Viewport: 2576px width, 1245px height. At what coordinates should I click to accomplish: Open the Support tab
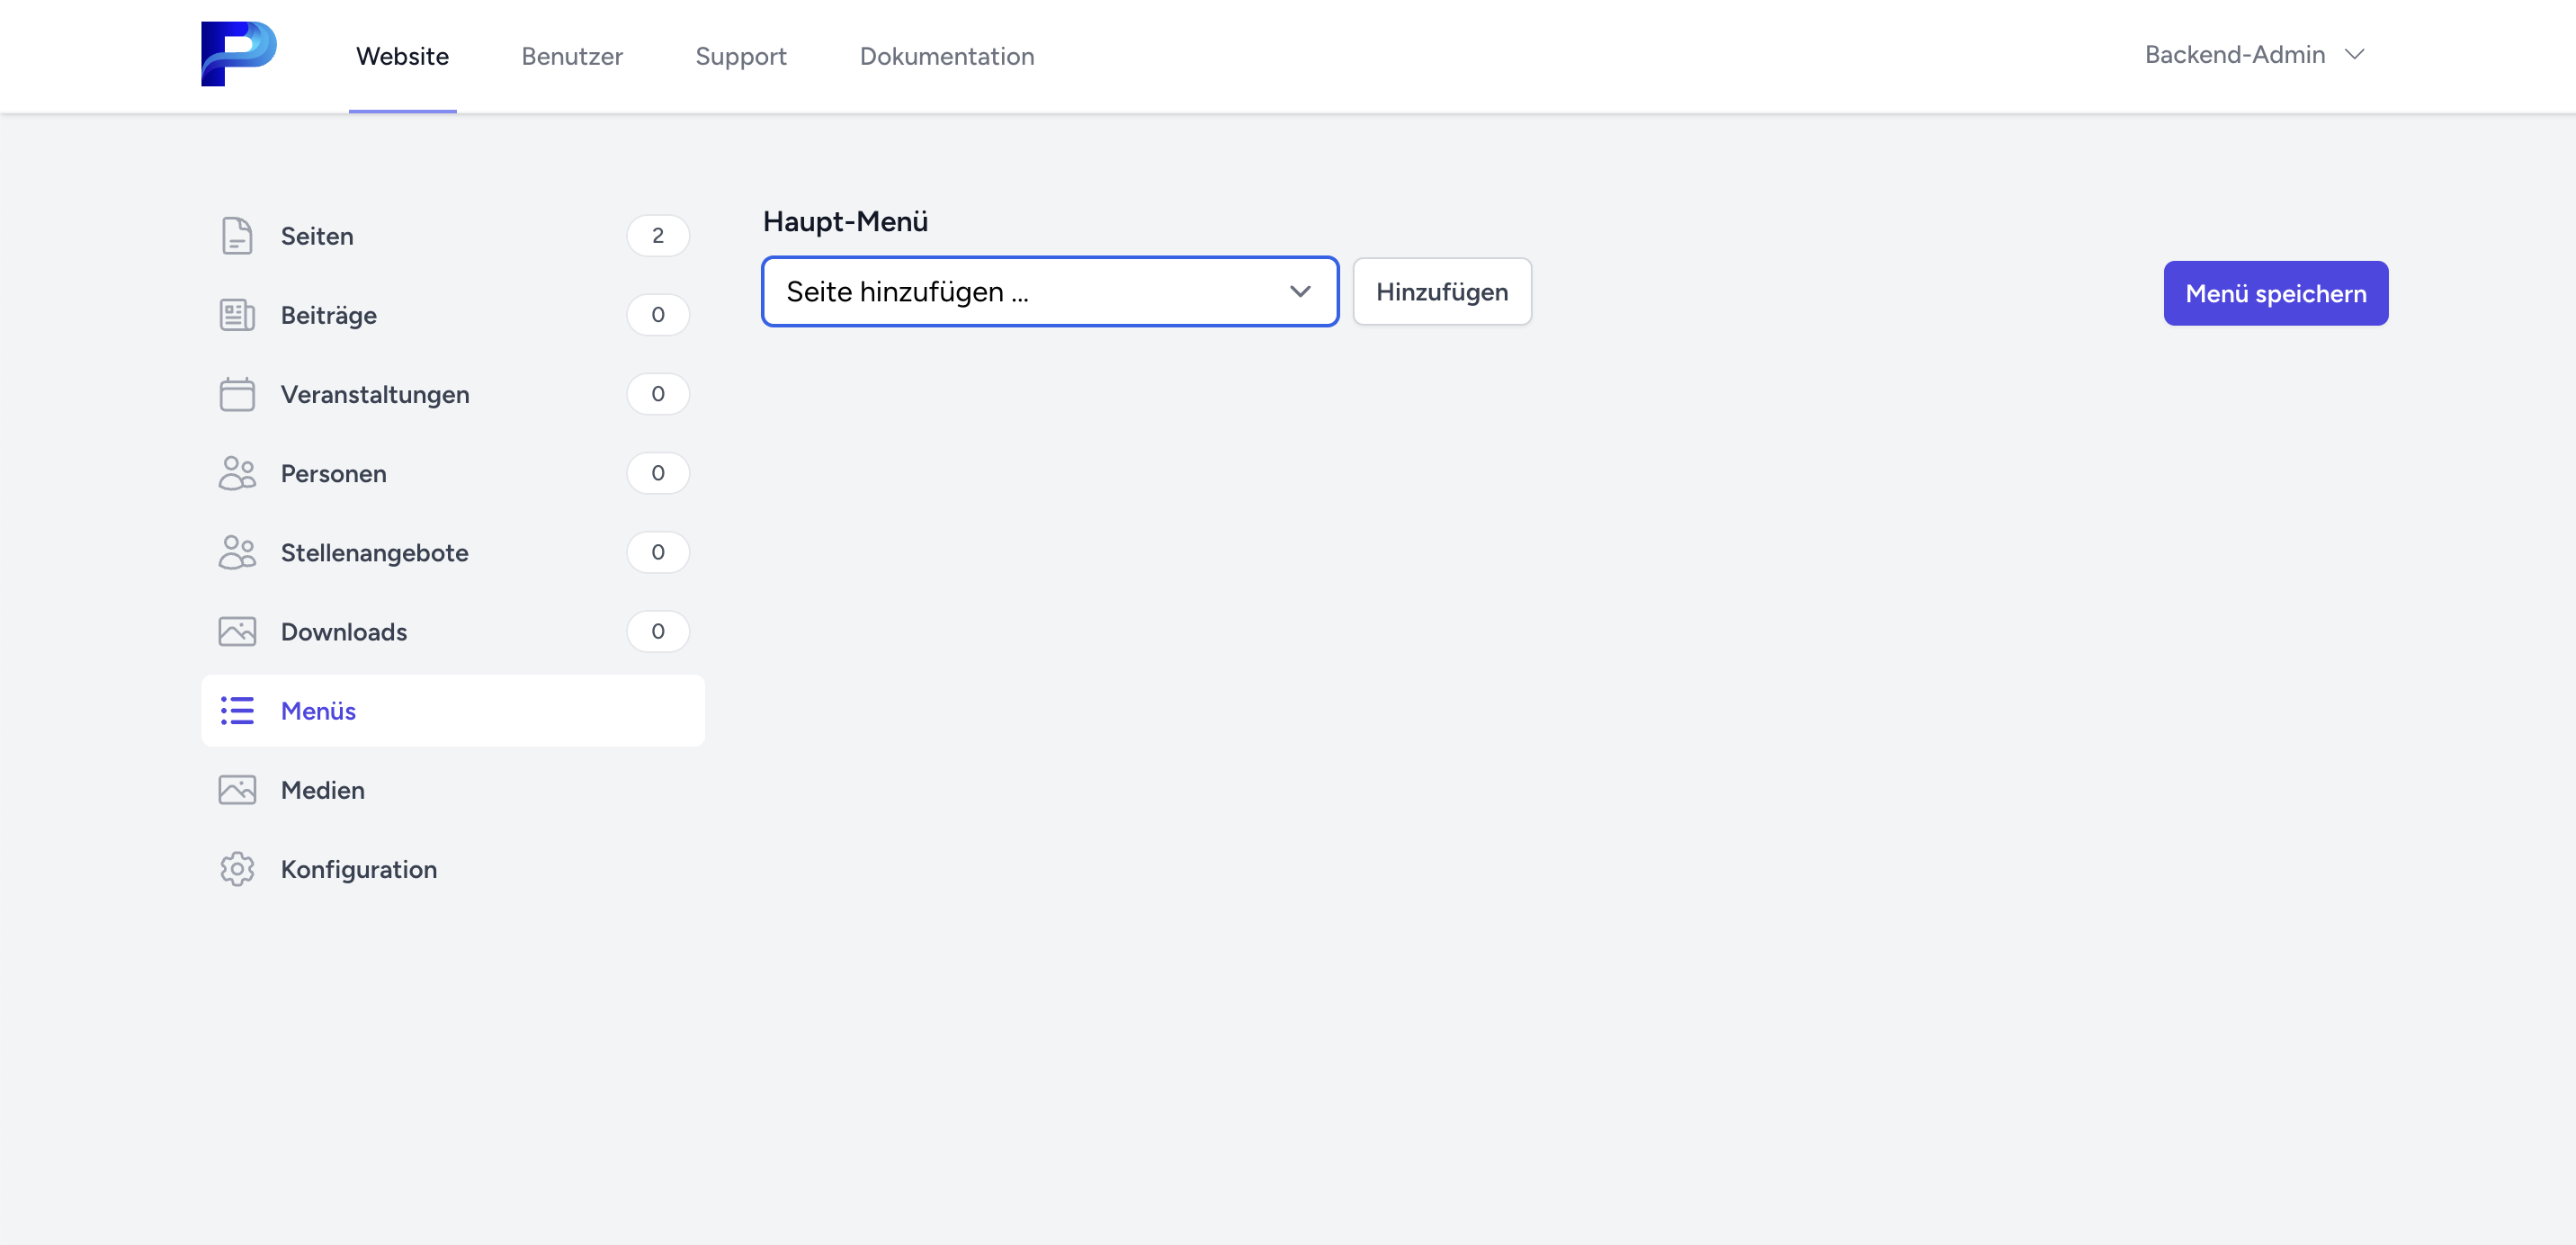click(740, 56)
